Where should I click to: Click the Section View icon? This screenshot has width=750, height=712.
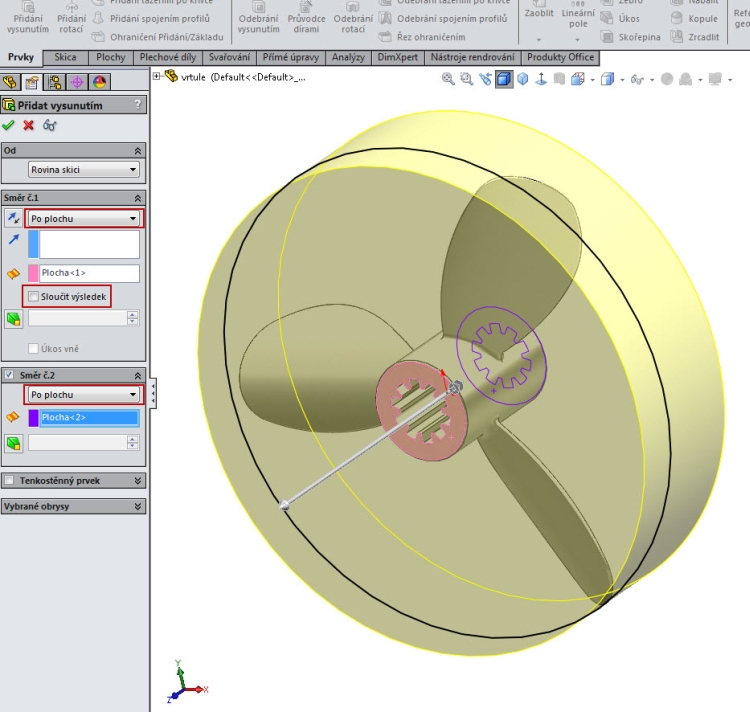click(x=559, y=79)
